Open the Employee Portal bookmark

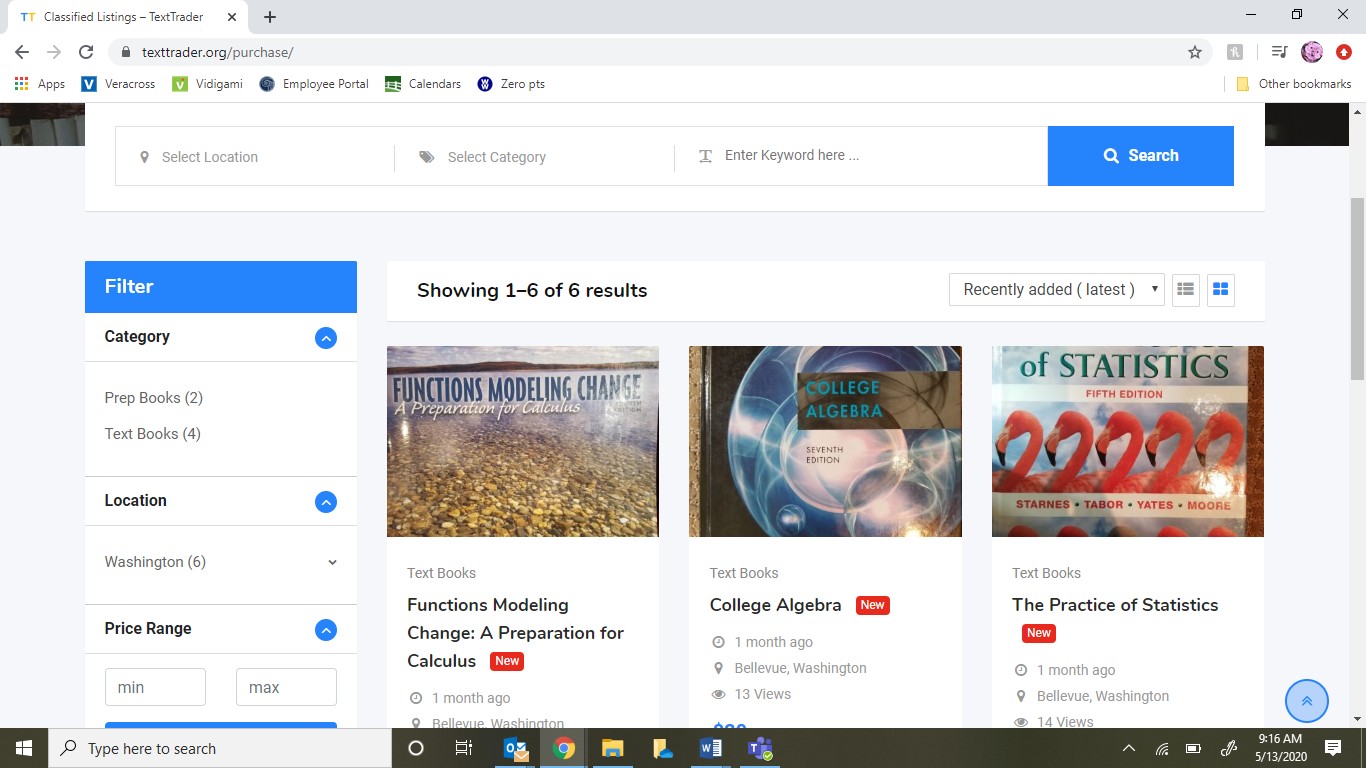tap(314, 84)
